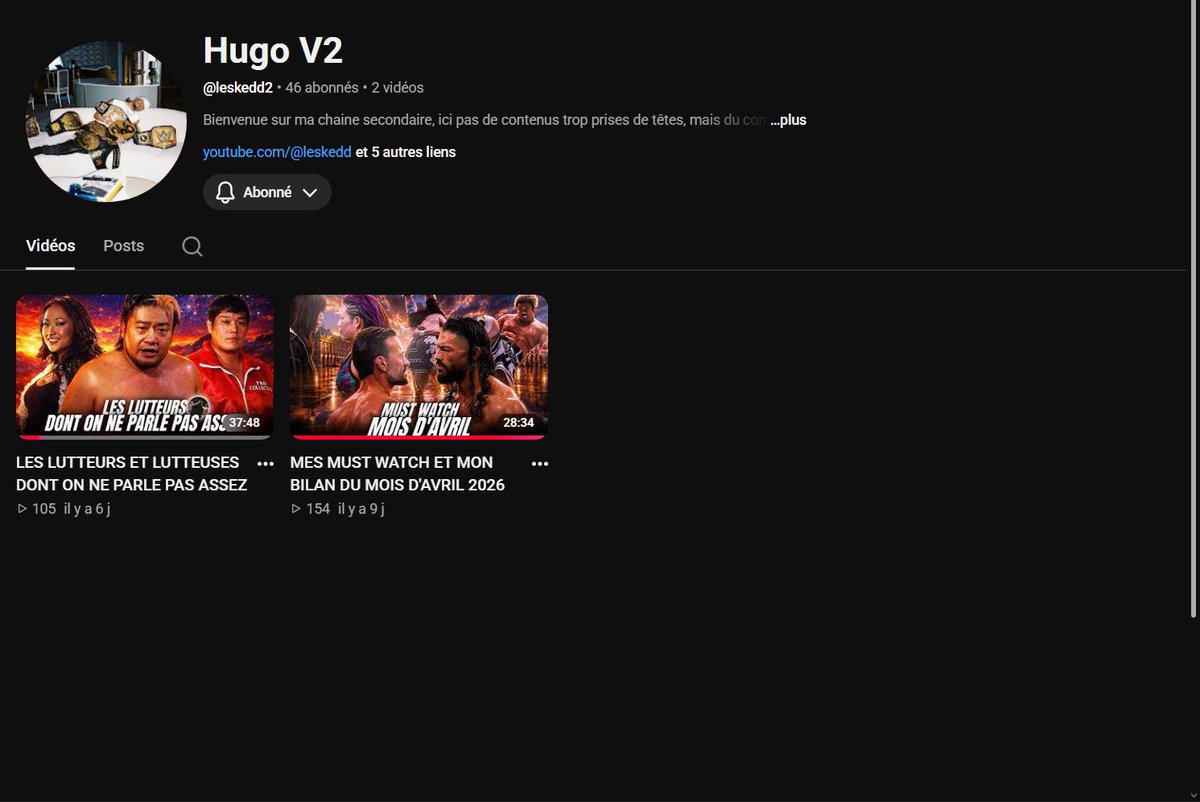Click the '105' view count
The height and width of the screenshot is (802, 1200).
(43, 509)
